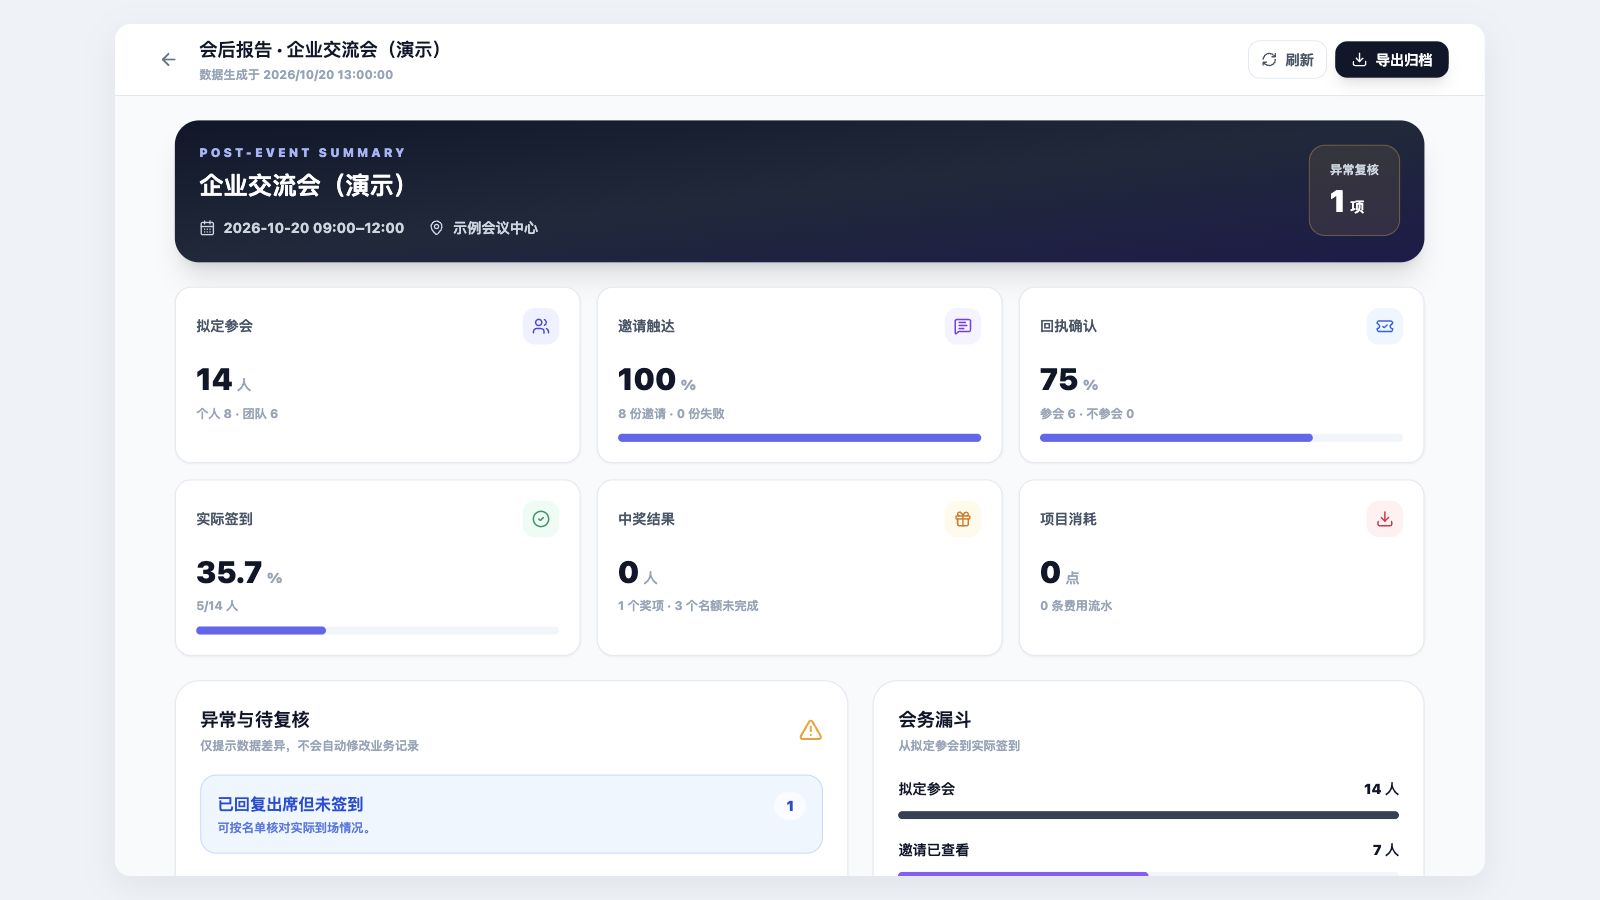Image resolution: width=1600 pixels, height=900 pixels.
Task: Click the text 8 份邀请 · 0 份失败
Action: (x=671, y=414)
